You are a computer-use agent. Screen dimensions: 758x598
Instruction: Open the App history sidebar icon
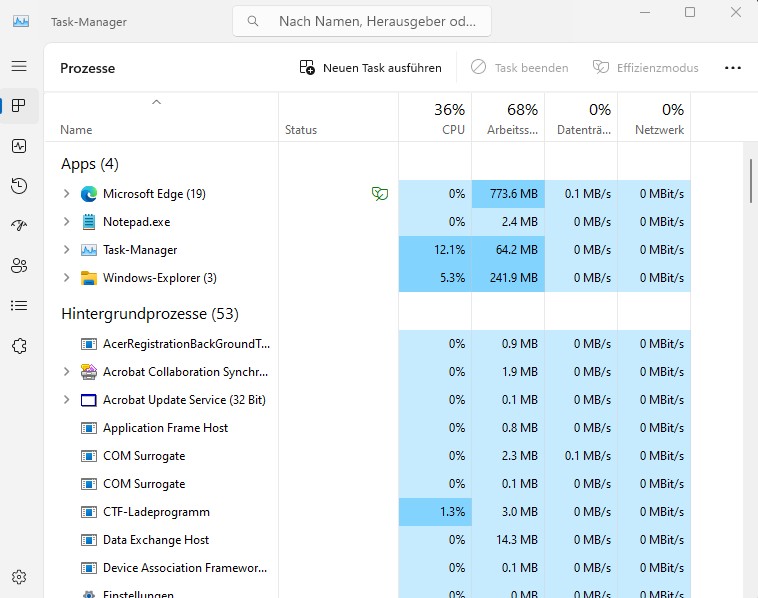(x=19, y=186)
